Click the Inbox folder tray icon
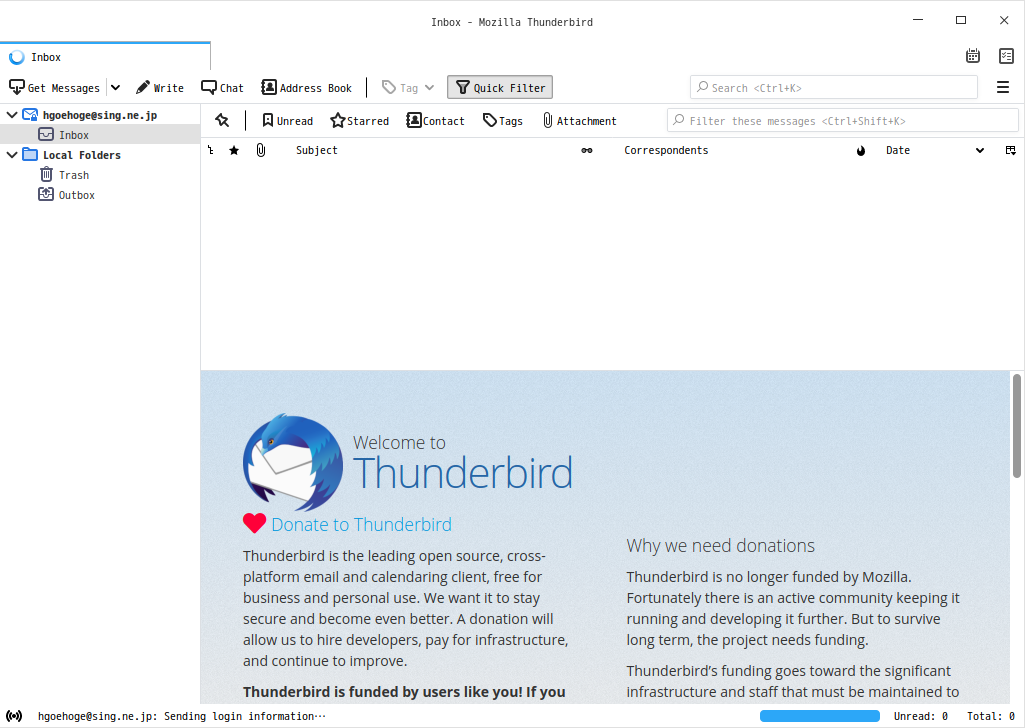Image resolution: width=1025 pixels, height=728 pixels. pyautogui.click(x=46, y=135)
